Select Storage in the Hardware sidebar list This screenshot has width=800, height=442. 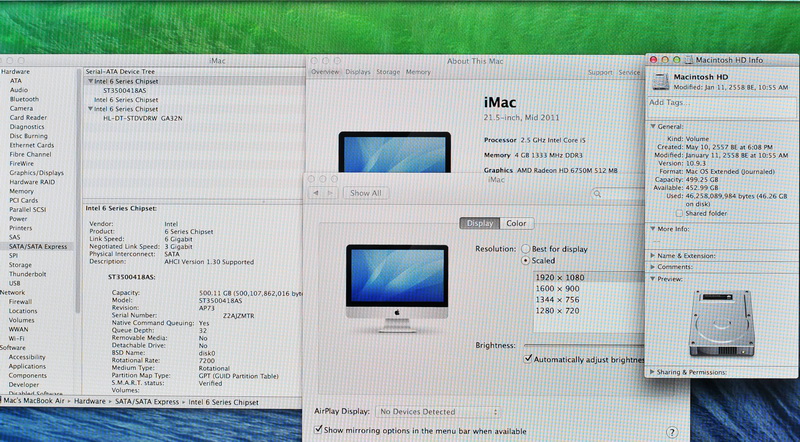(20, 265)
